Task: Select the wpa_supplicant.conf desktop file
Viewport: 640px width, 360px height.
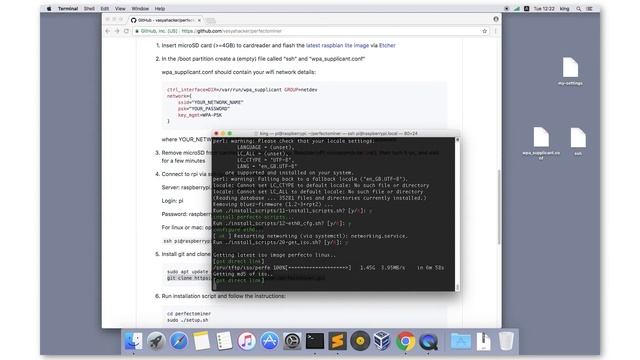Action: [x=541, y=142]
